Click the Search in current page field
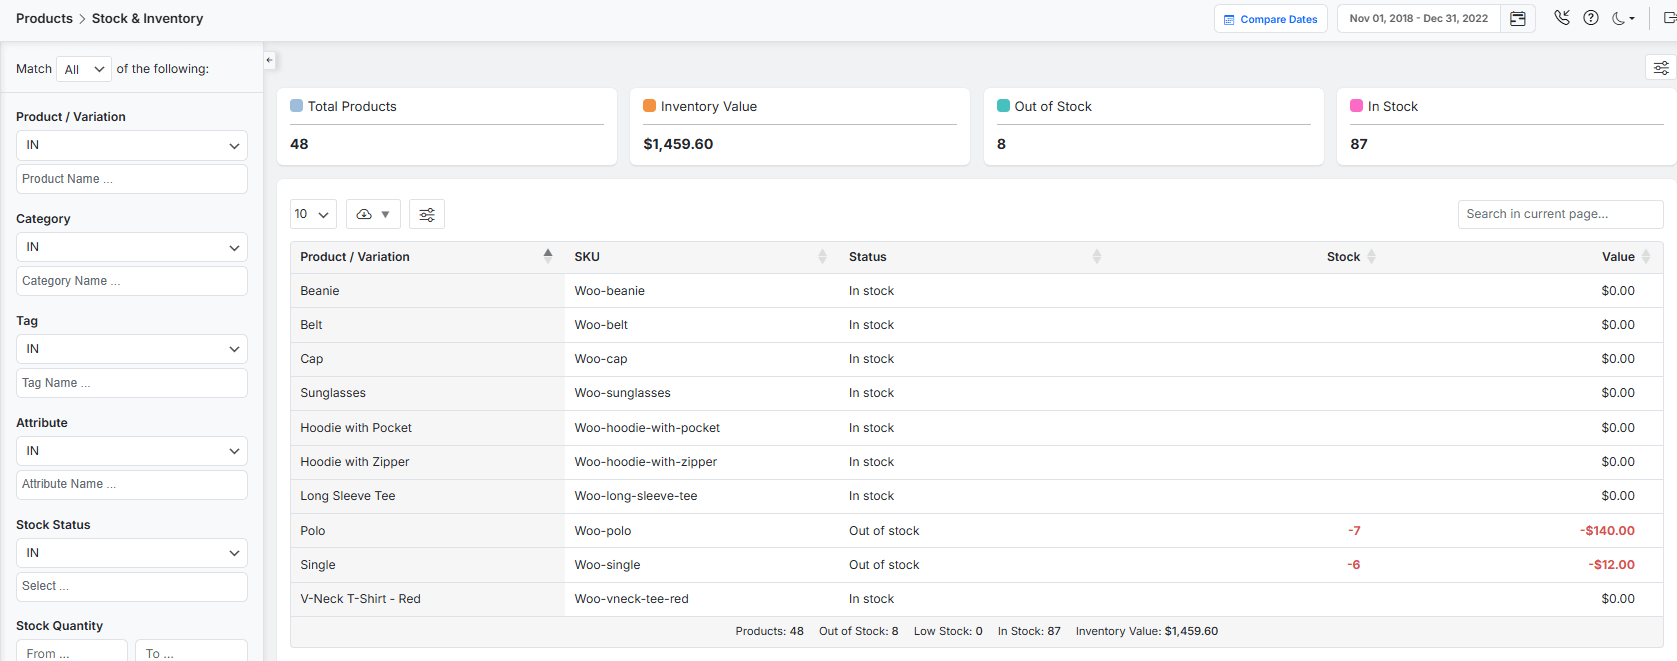This screenshot has width=1677, height=661. [1559, 214]
